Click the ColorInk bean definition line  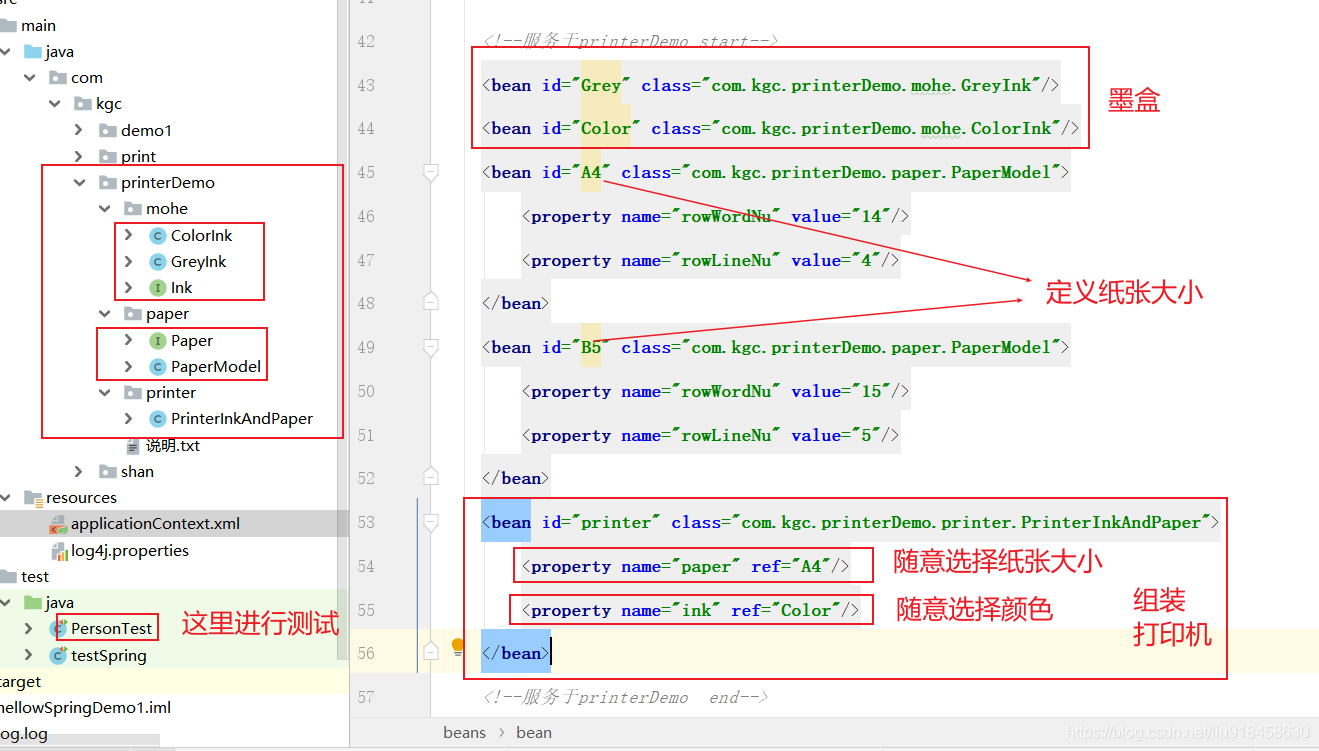pyautogui.click(x=780, y=128)
